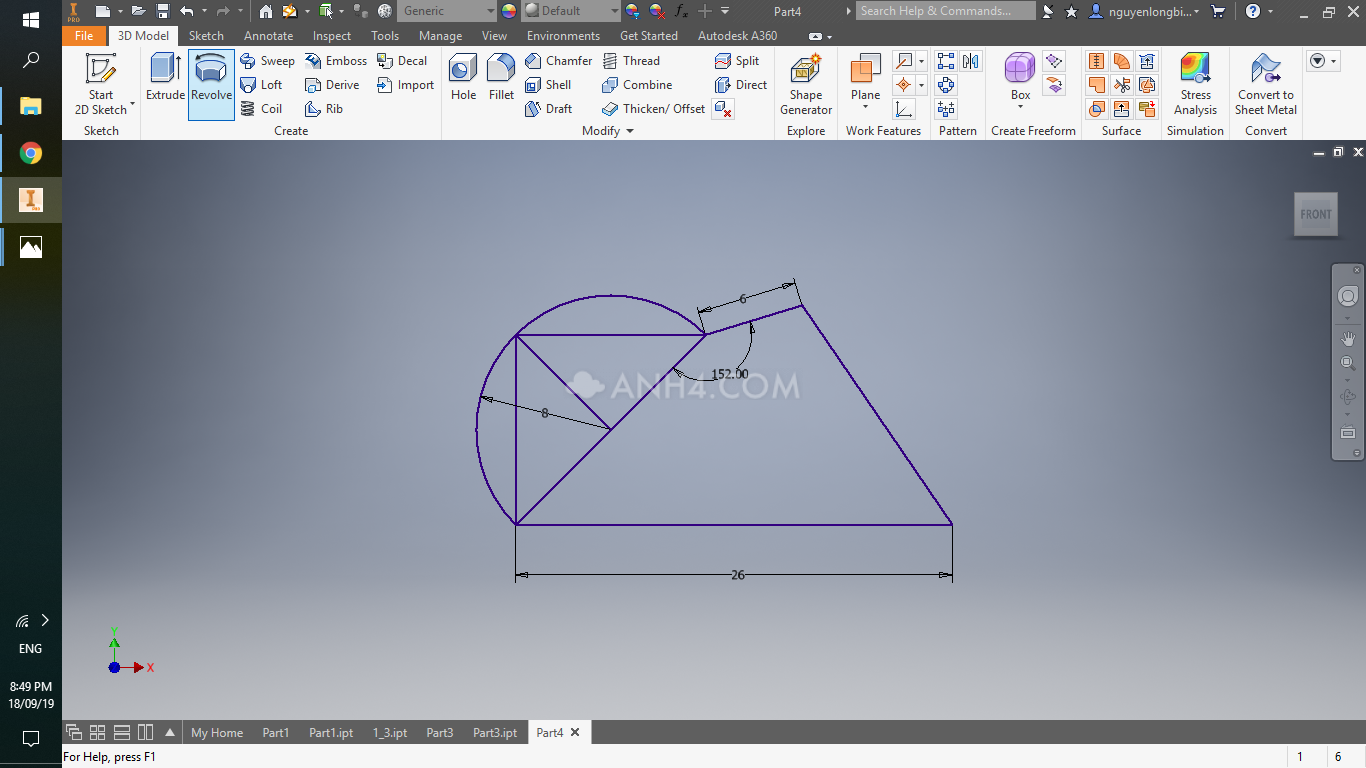Open the My Home document tab
Screen dimensions: 1366x768
(x=217, y=732)
